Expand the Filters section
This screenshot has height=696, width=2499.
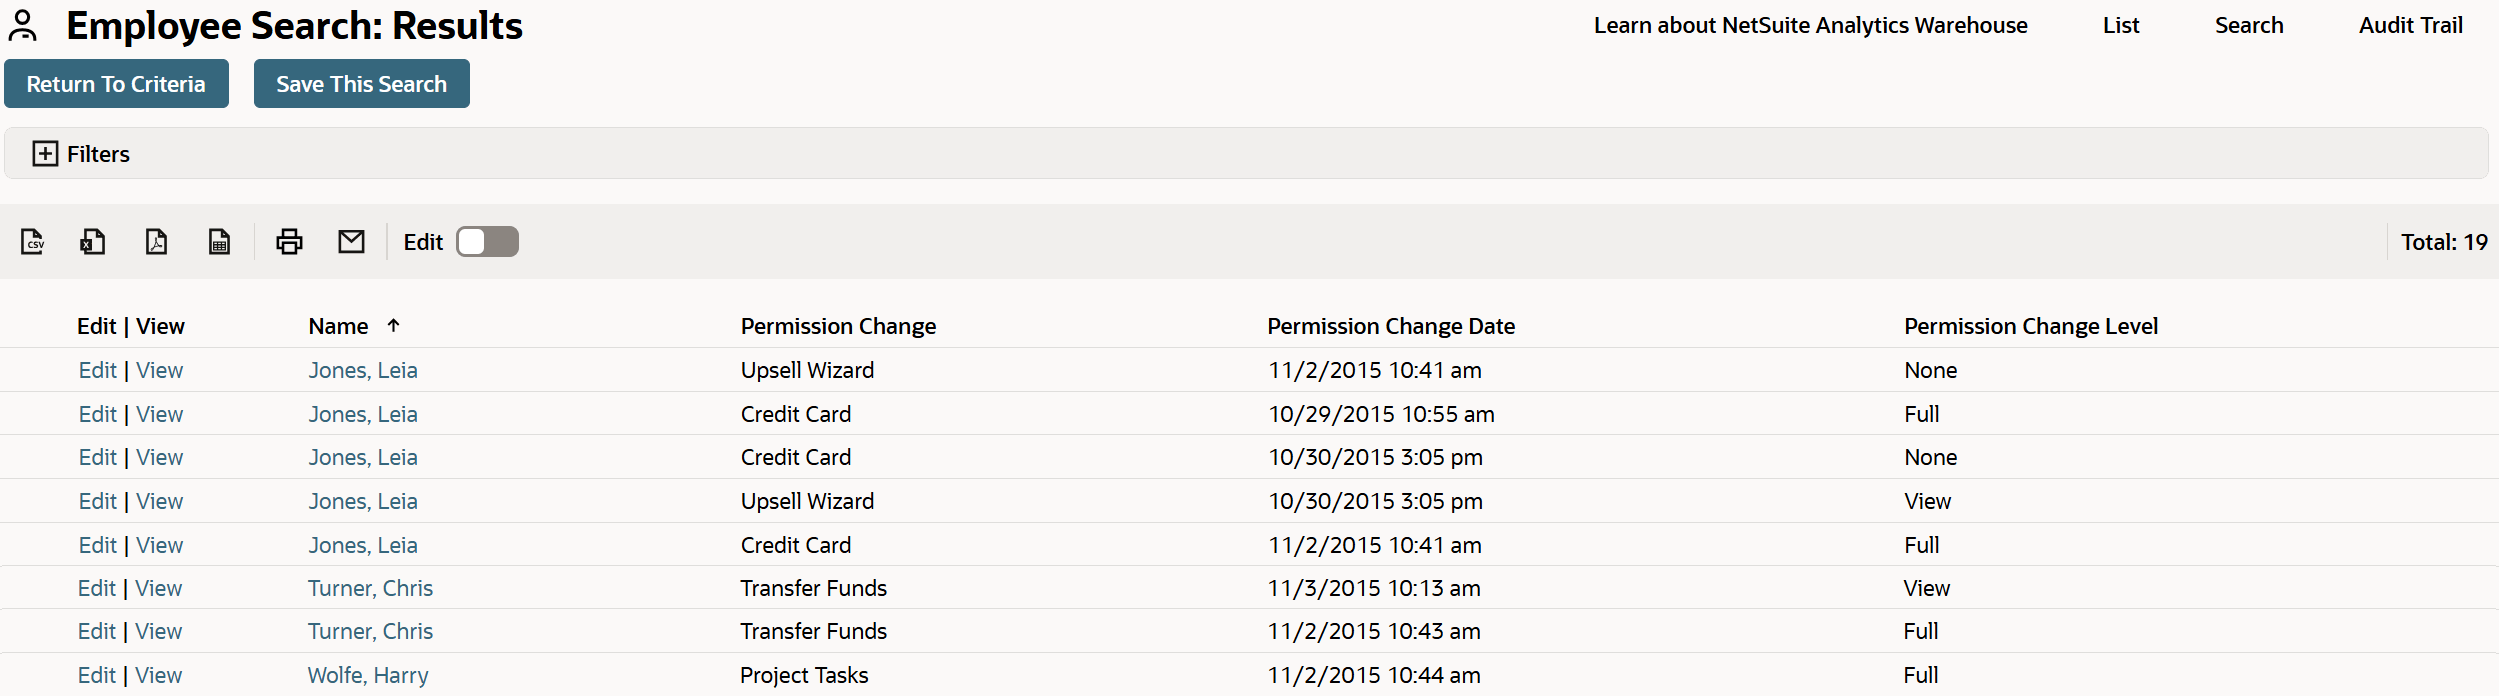pyautogui.click(x=45, y=153)
